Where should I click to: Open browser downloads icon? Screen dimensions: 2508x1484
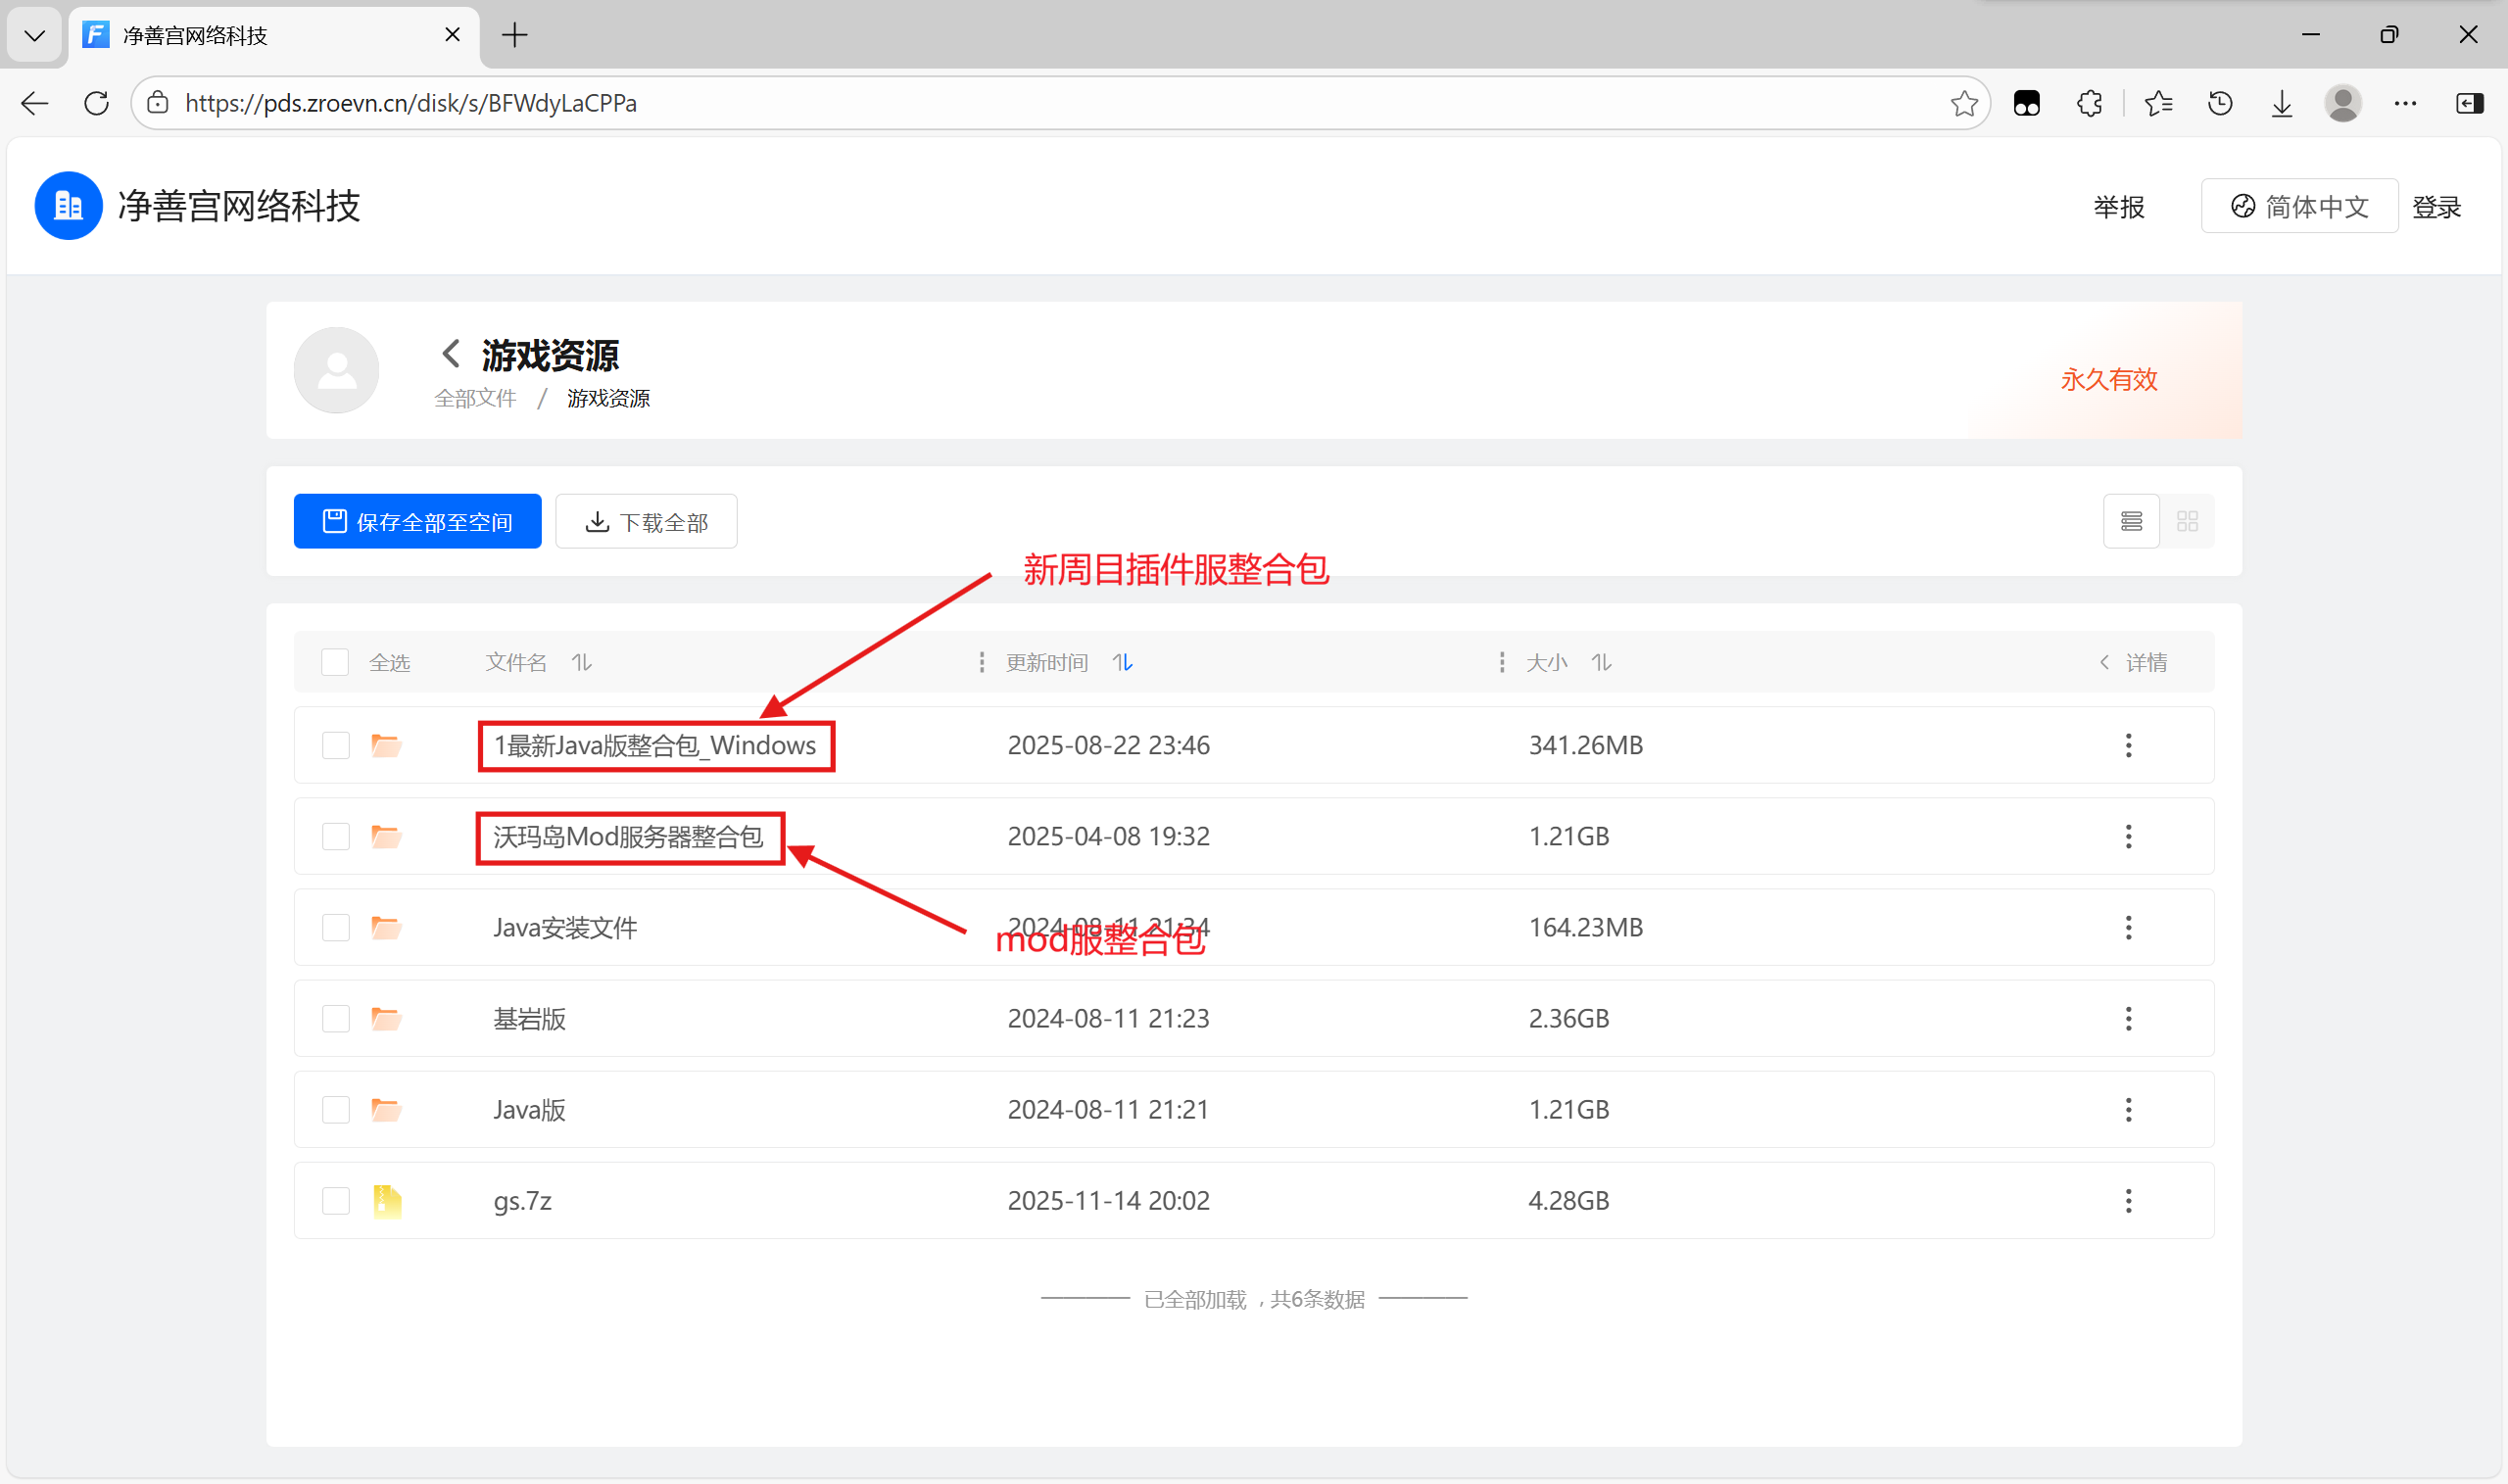(x=2281, y=103)
